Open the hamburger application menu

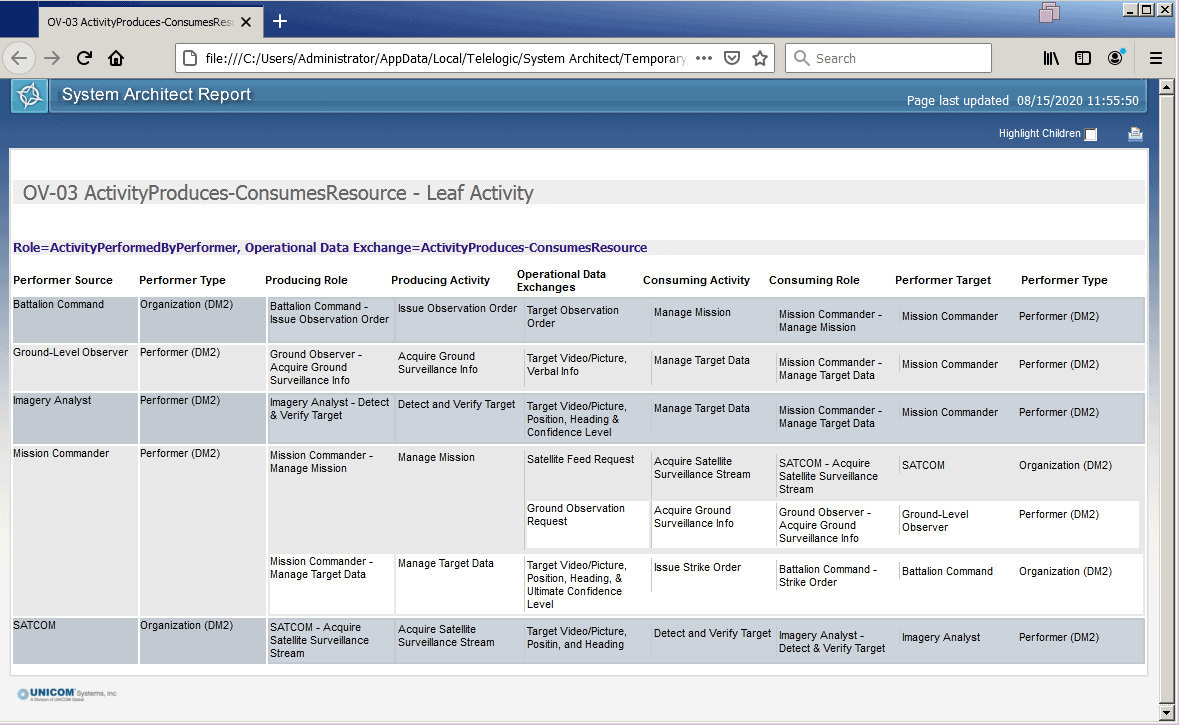(1156, 58)
